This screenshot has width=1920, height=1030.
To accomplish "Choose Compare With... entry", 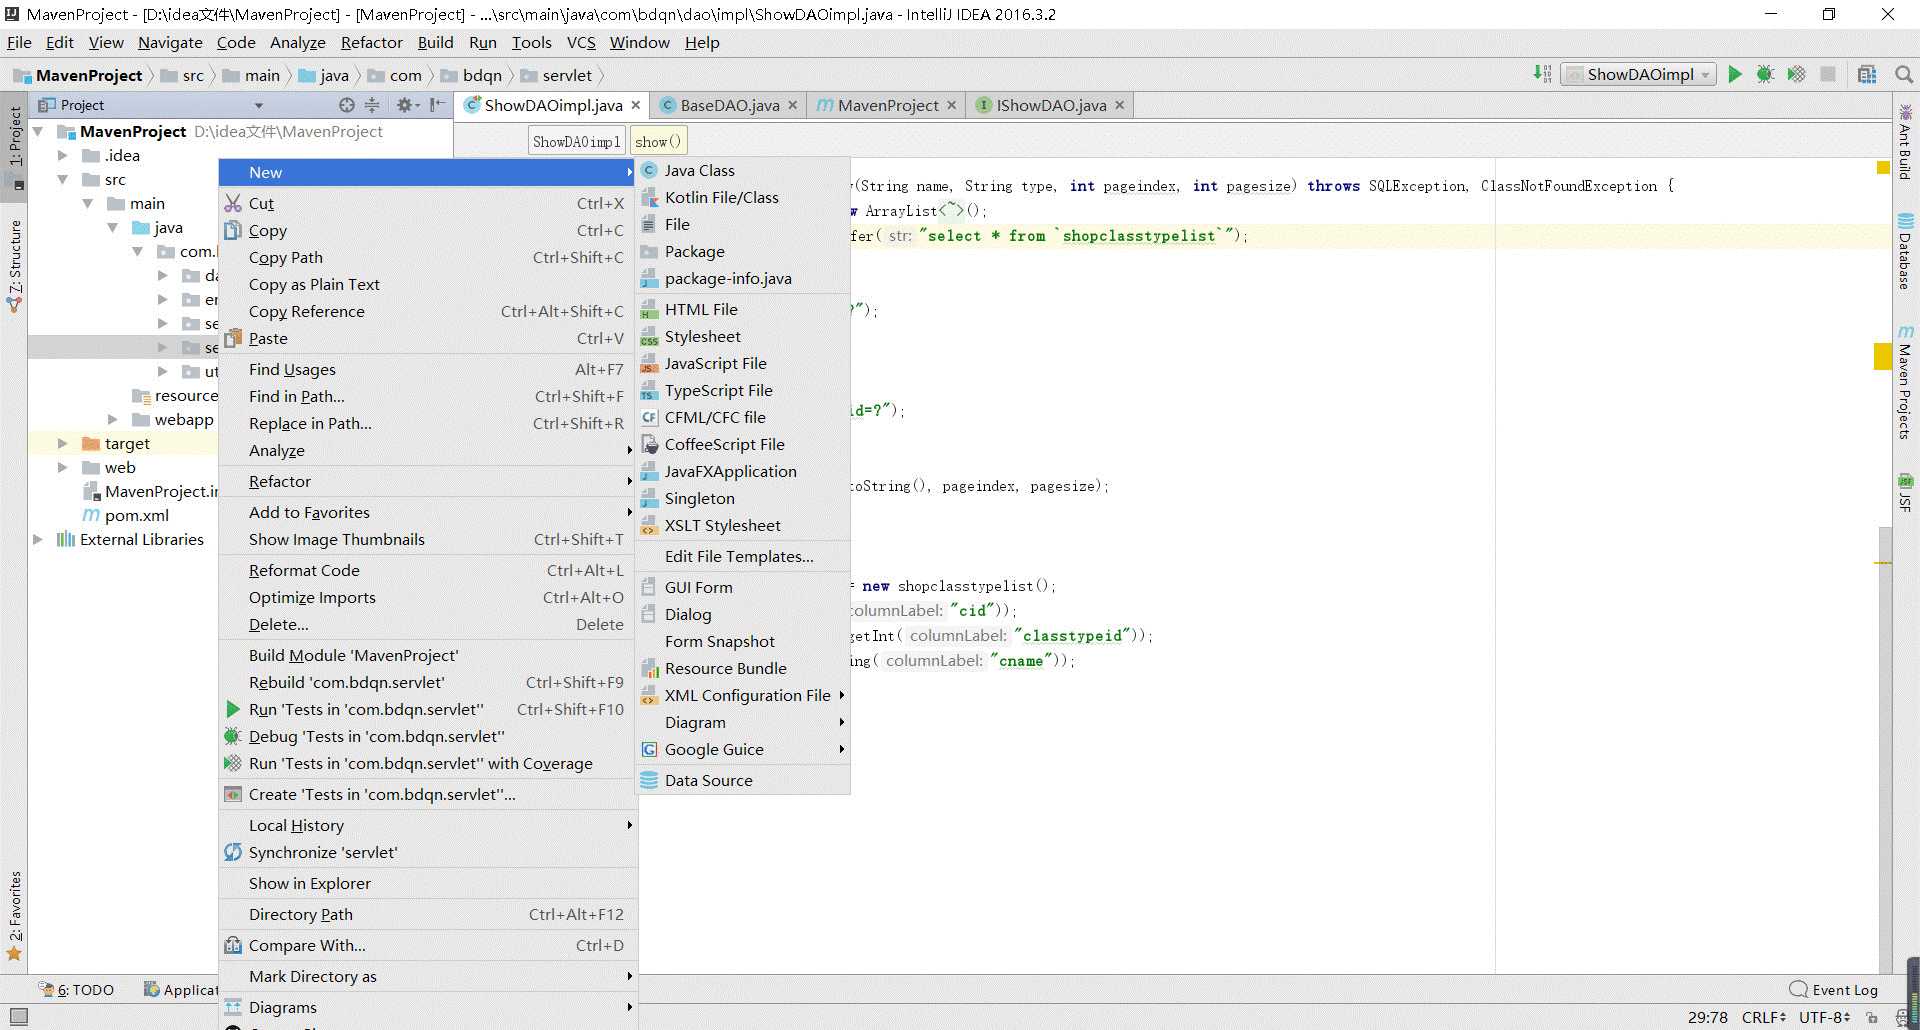I will coord(428,945).
